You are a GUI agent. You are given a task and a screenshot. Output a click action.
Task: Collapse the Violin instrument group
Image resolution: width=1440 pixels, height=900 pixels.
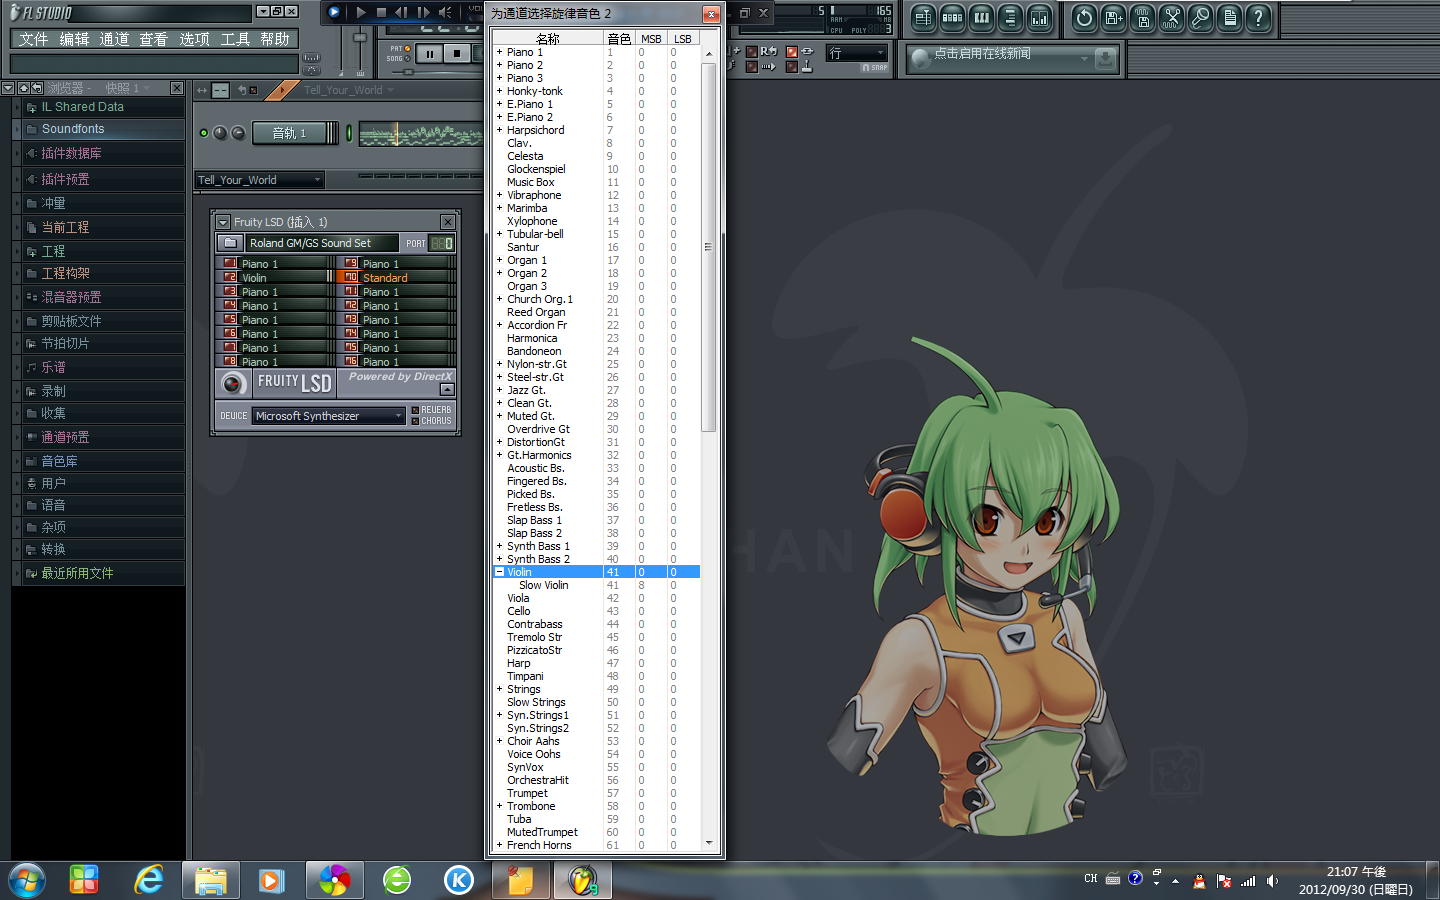click(x=500, y=572)
